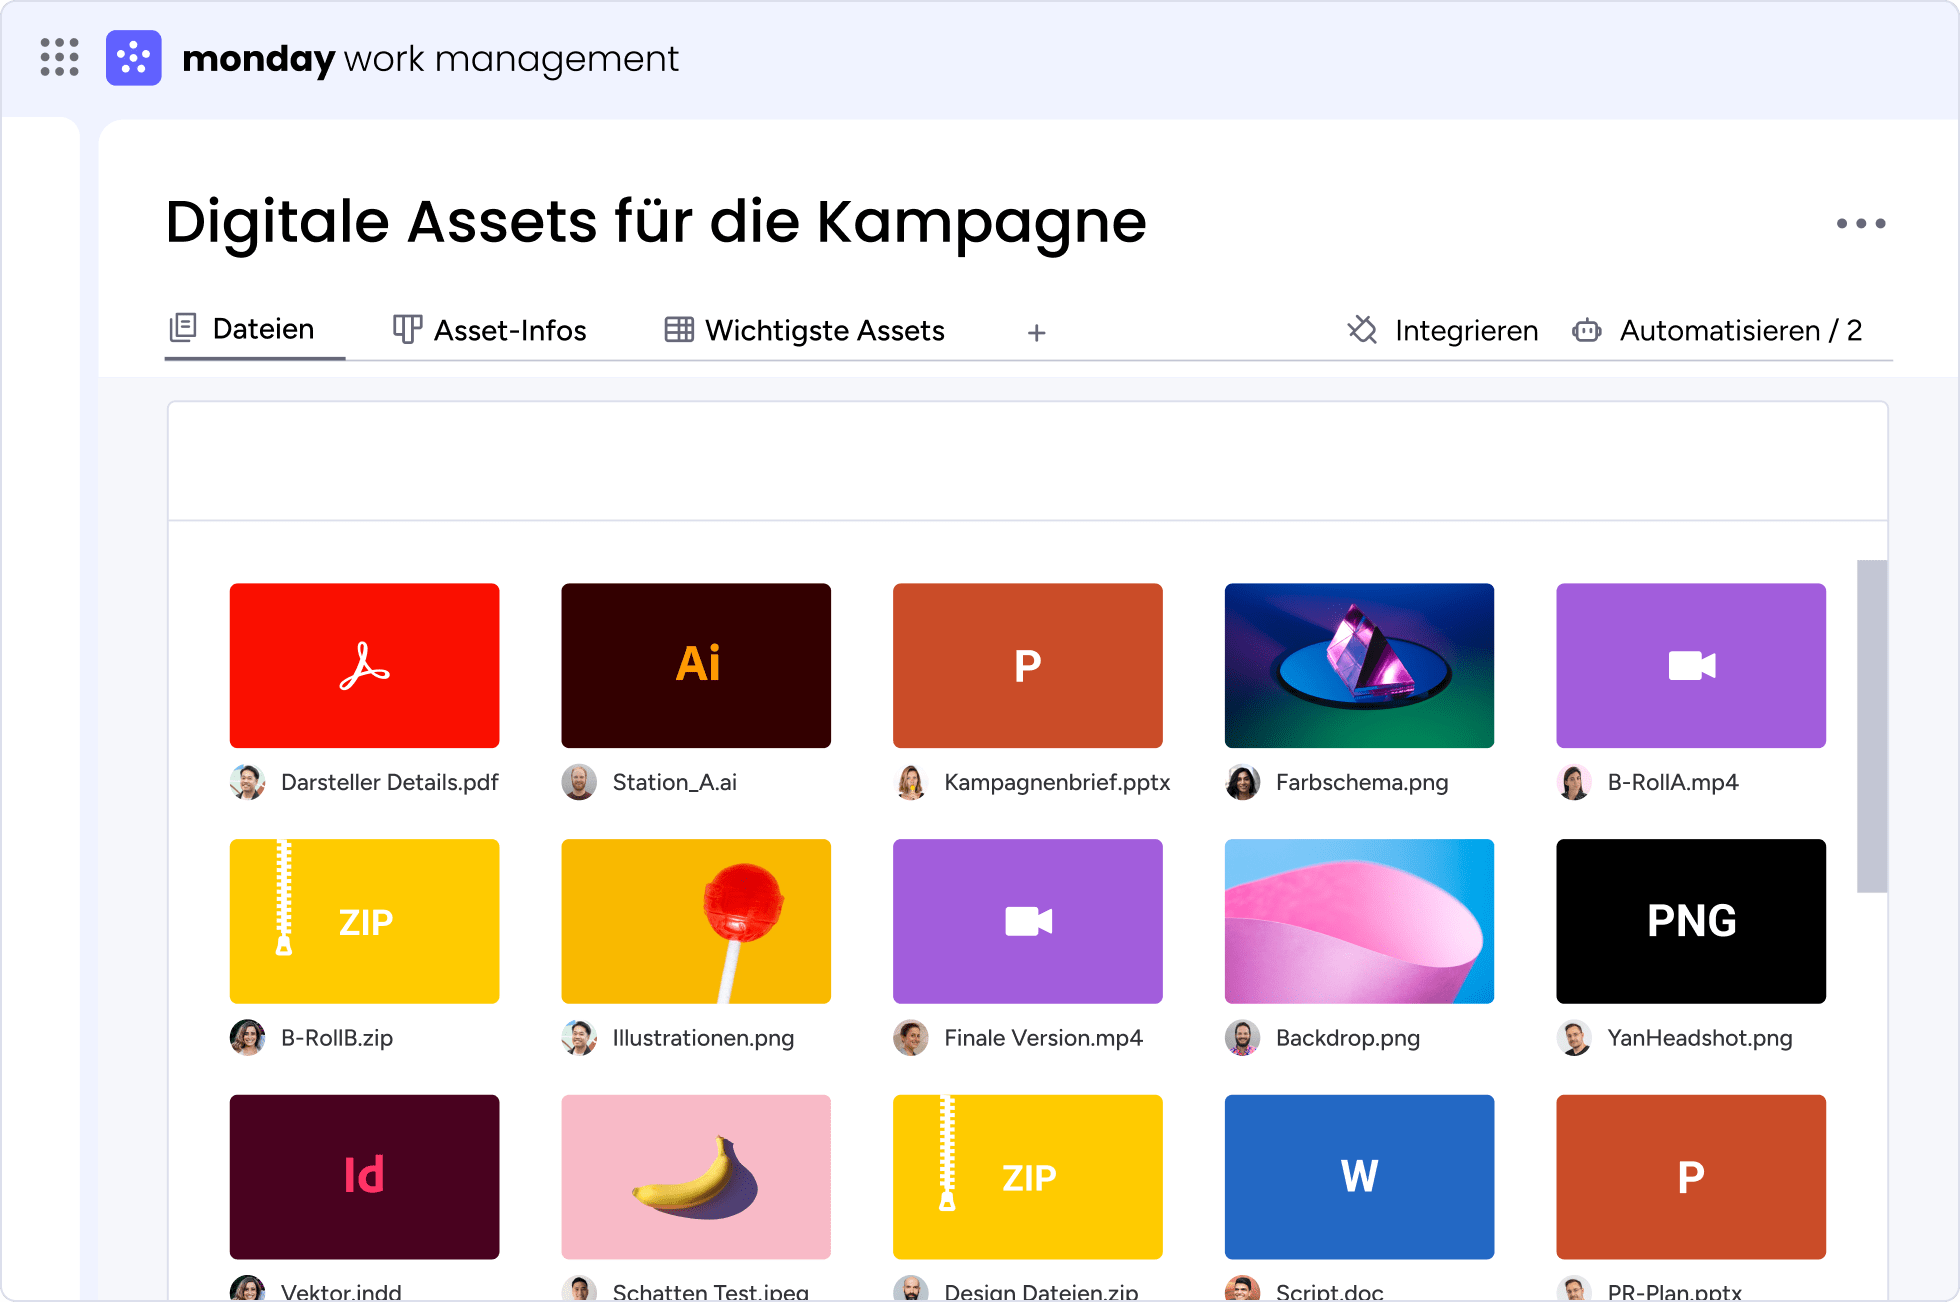The height and width of the screenshot is (1302, 1960).
Task: Click the avatar next to Illustrationen.png
Action: pos(579,1038)
